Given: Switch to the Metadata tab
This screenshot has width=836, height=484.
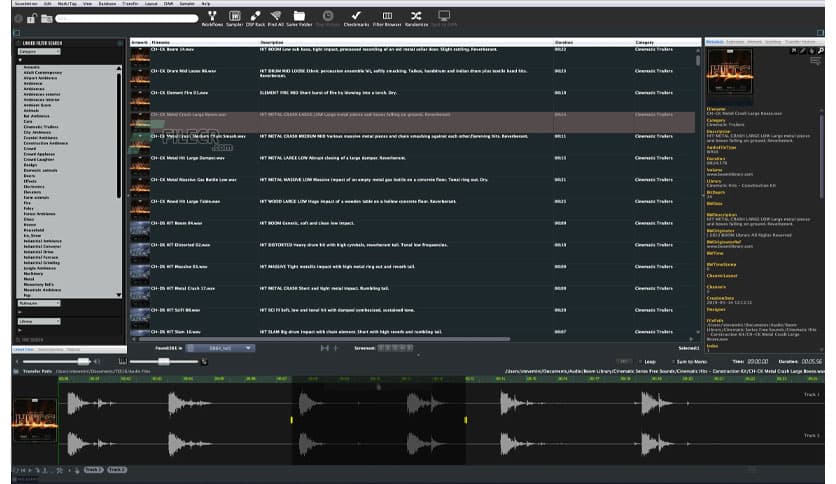Looking at the screenshot, I should pyautogui.click(x=714, y=42).
